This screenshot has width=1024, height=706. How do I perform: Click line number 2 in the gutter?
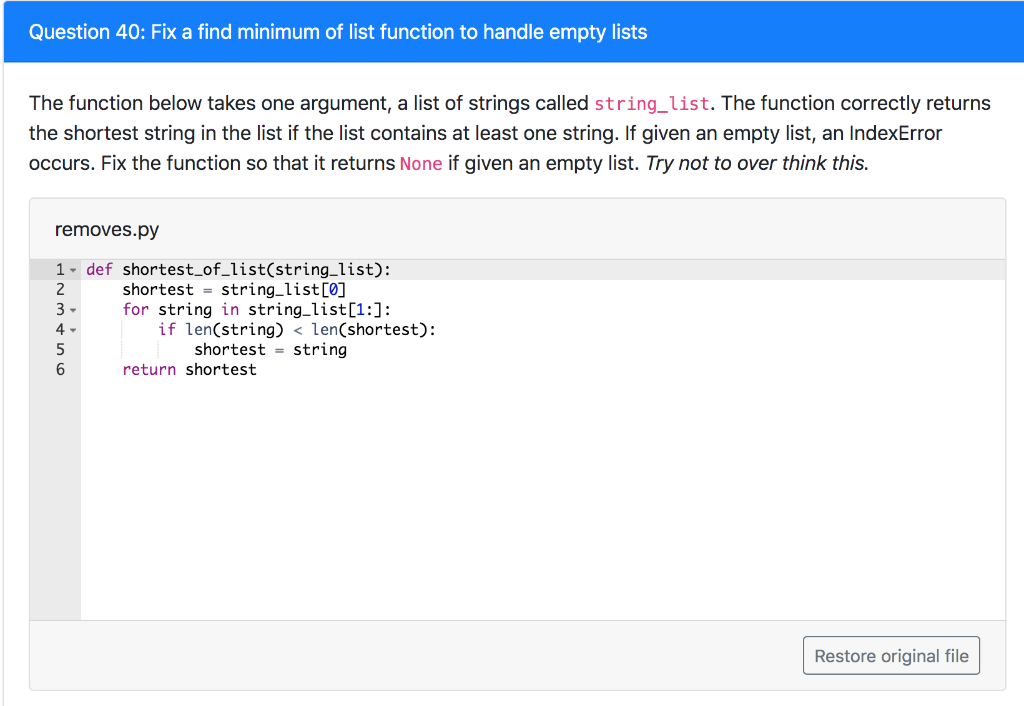[x=60, y=289]
